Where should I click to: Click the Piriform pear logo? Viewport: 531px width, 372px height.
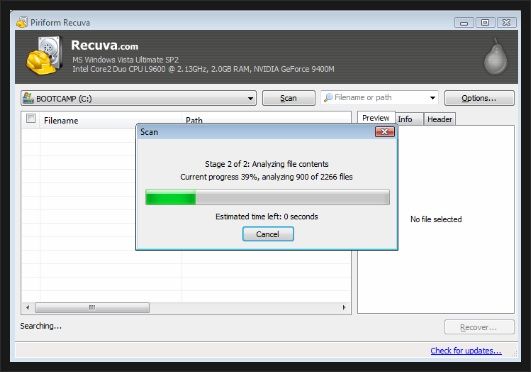[x=495, y=57]
